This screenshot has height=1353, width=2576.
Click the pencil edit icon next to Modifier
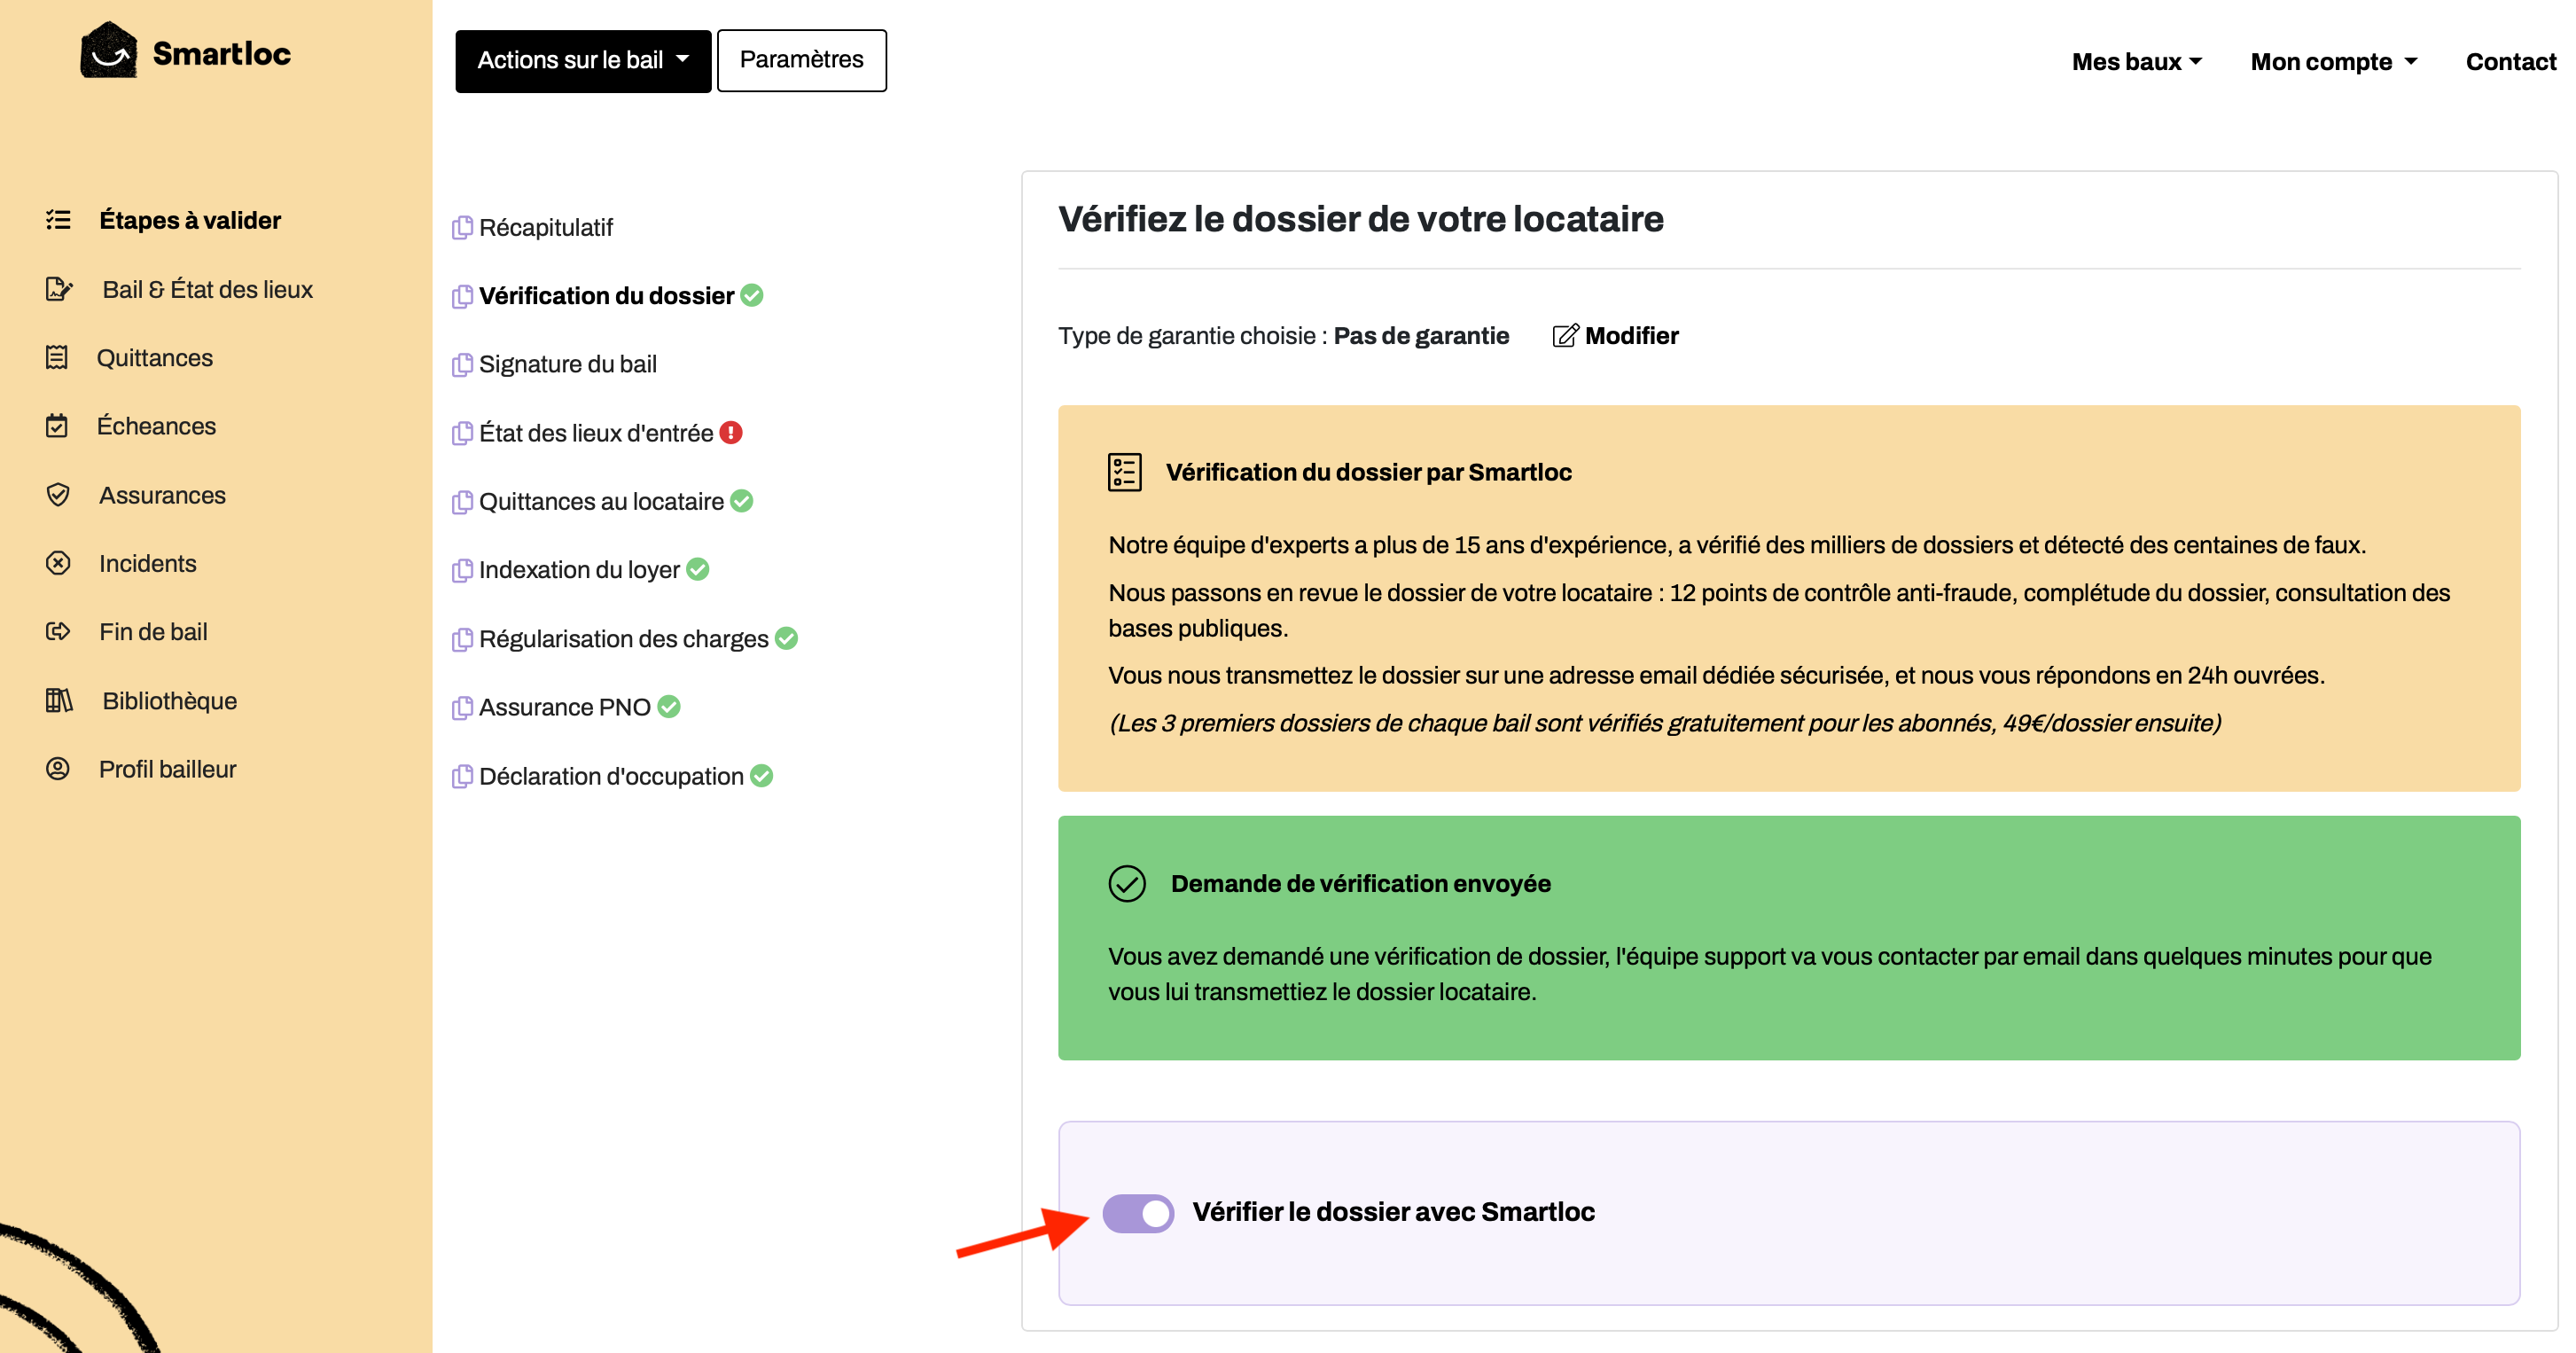pyautogui.click(x=1565, y=336)
